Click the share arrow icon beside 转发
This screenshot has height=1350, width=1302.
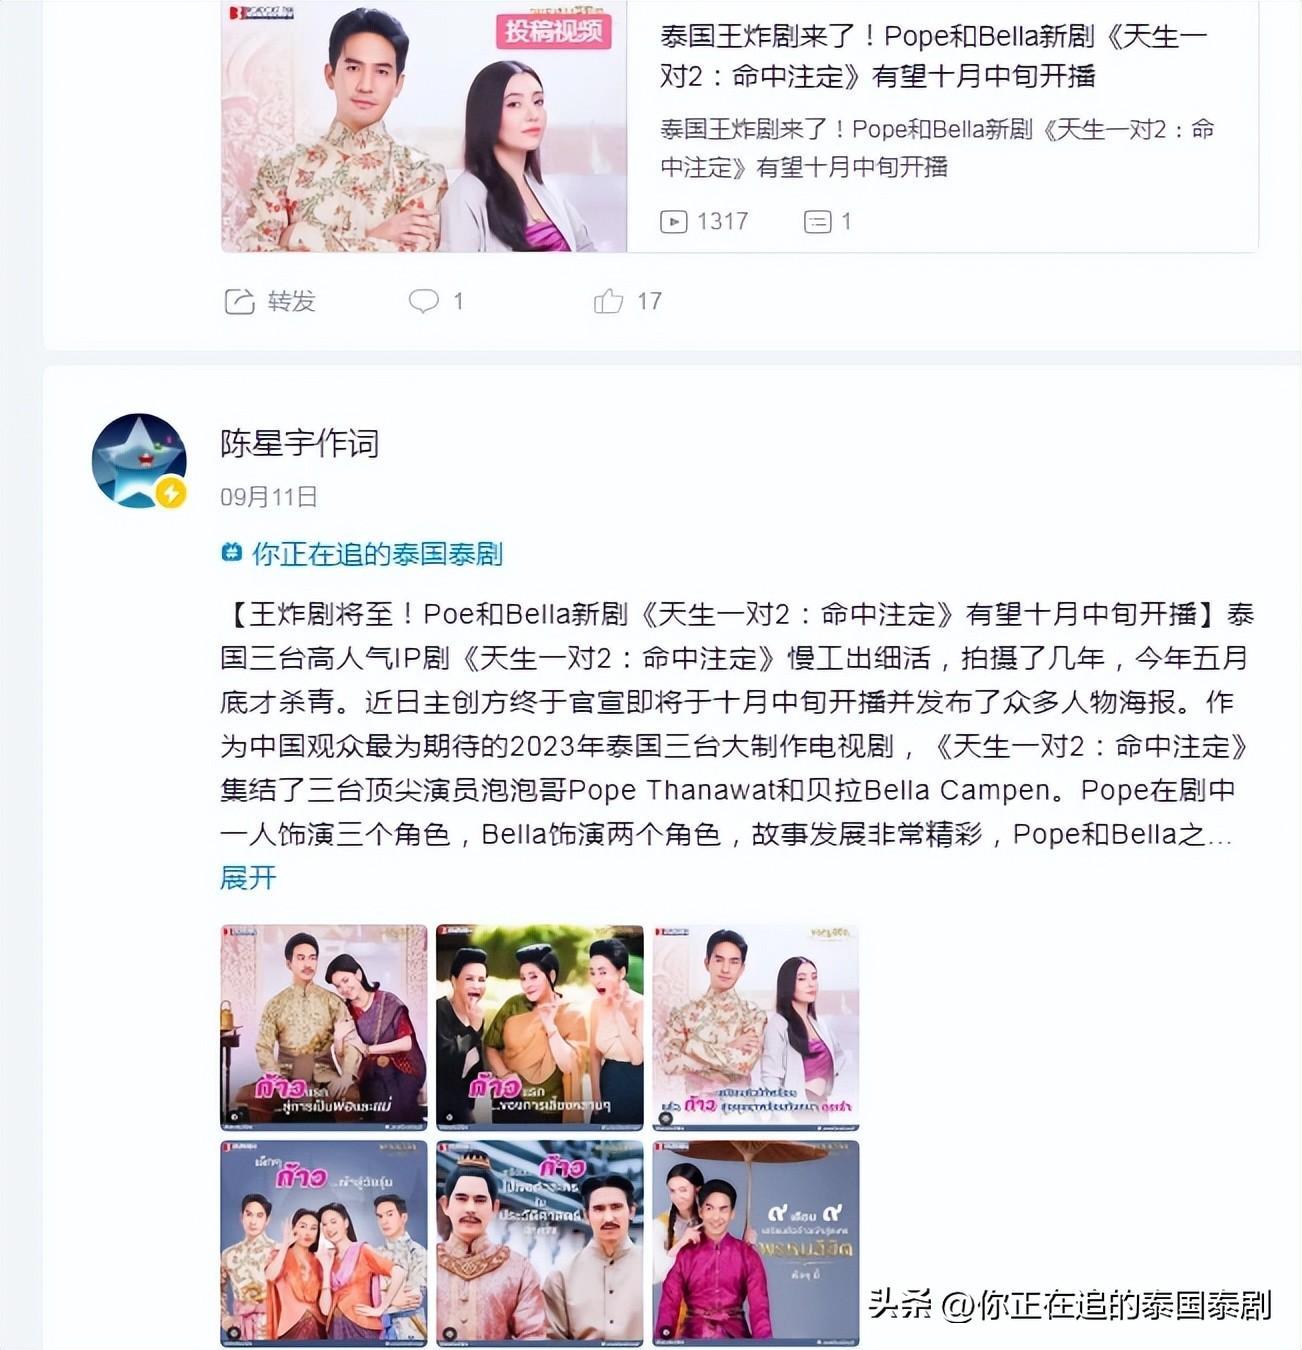[x=239, y=301]
